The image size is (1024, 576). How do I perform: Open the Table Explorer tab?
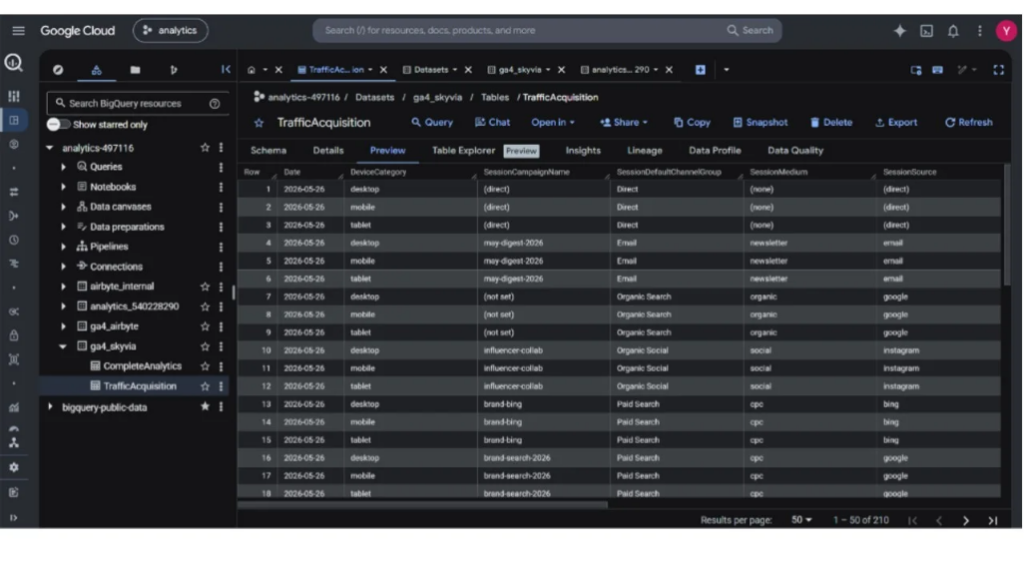463,150
